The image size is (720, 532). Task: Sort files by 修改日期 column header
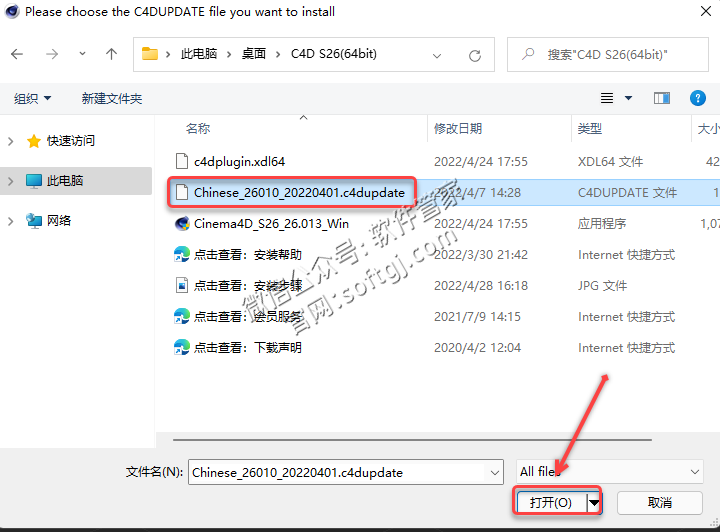coord(458,128)
